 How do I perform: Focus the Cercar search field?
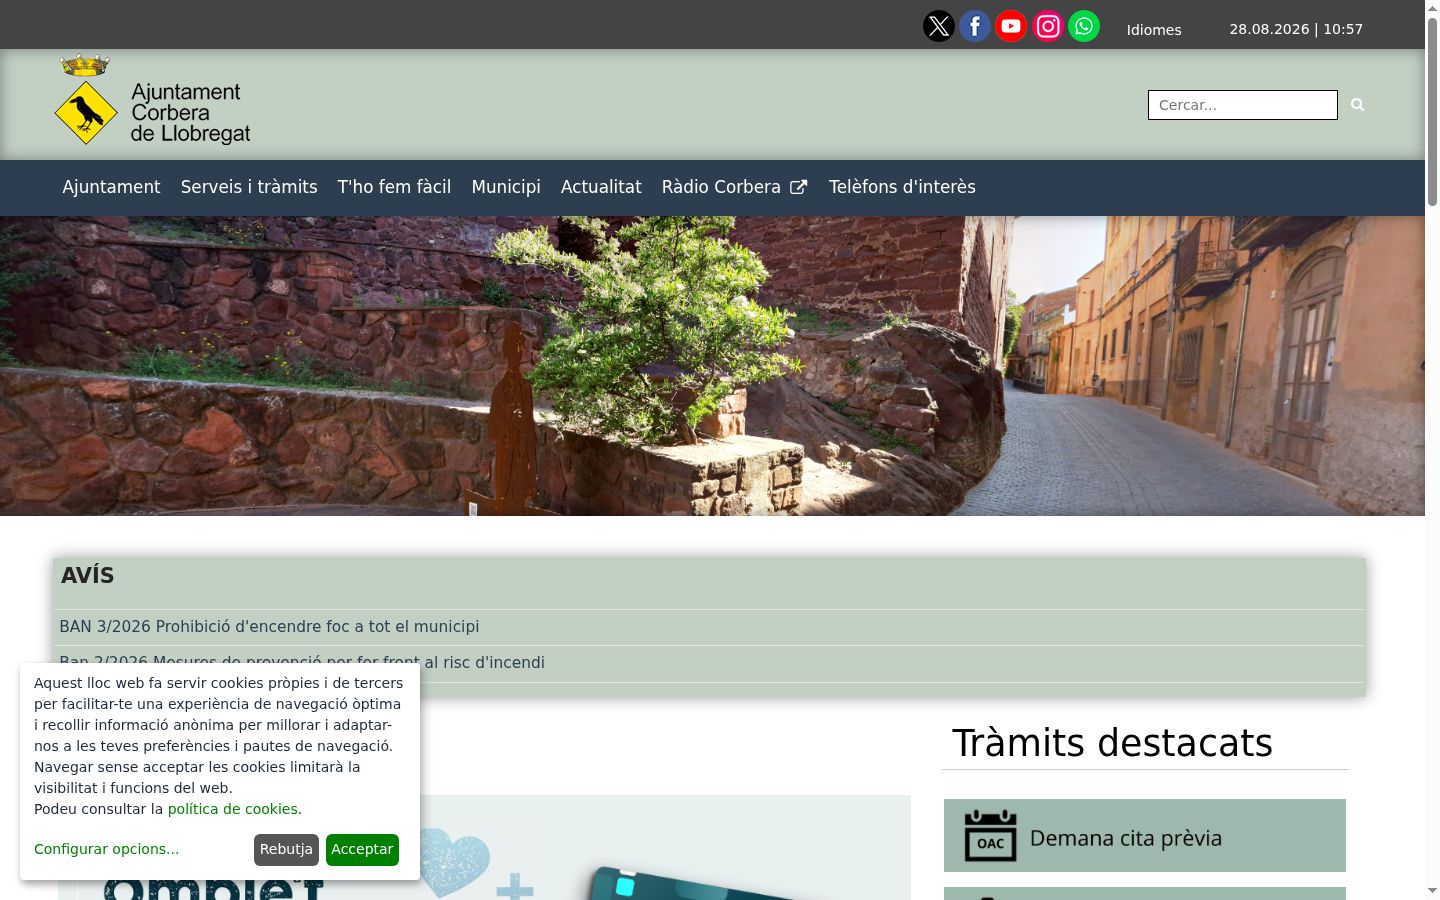click(1242, 105)
